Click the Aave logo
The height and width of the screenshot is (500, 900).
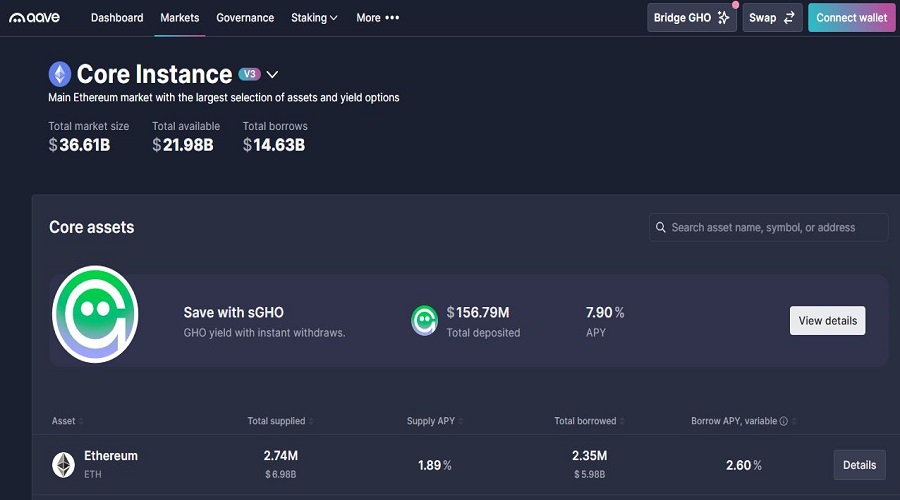tap(34, 18)
